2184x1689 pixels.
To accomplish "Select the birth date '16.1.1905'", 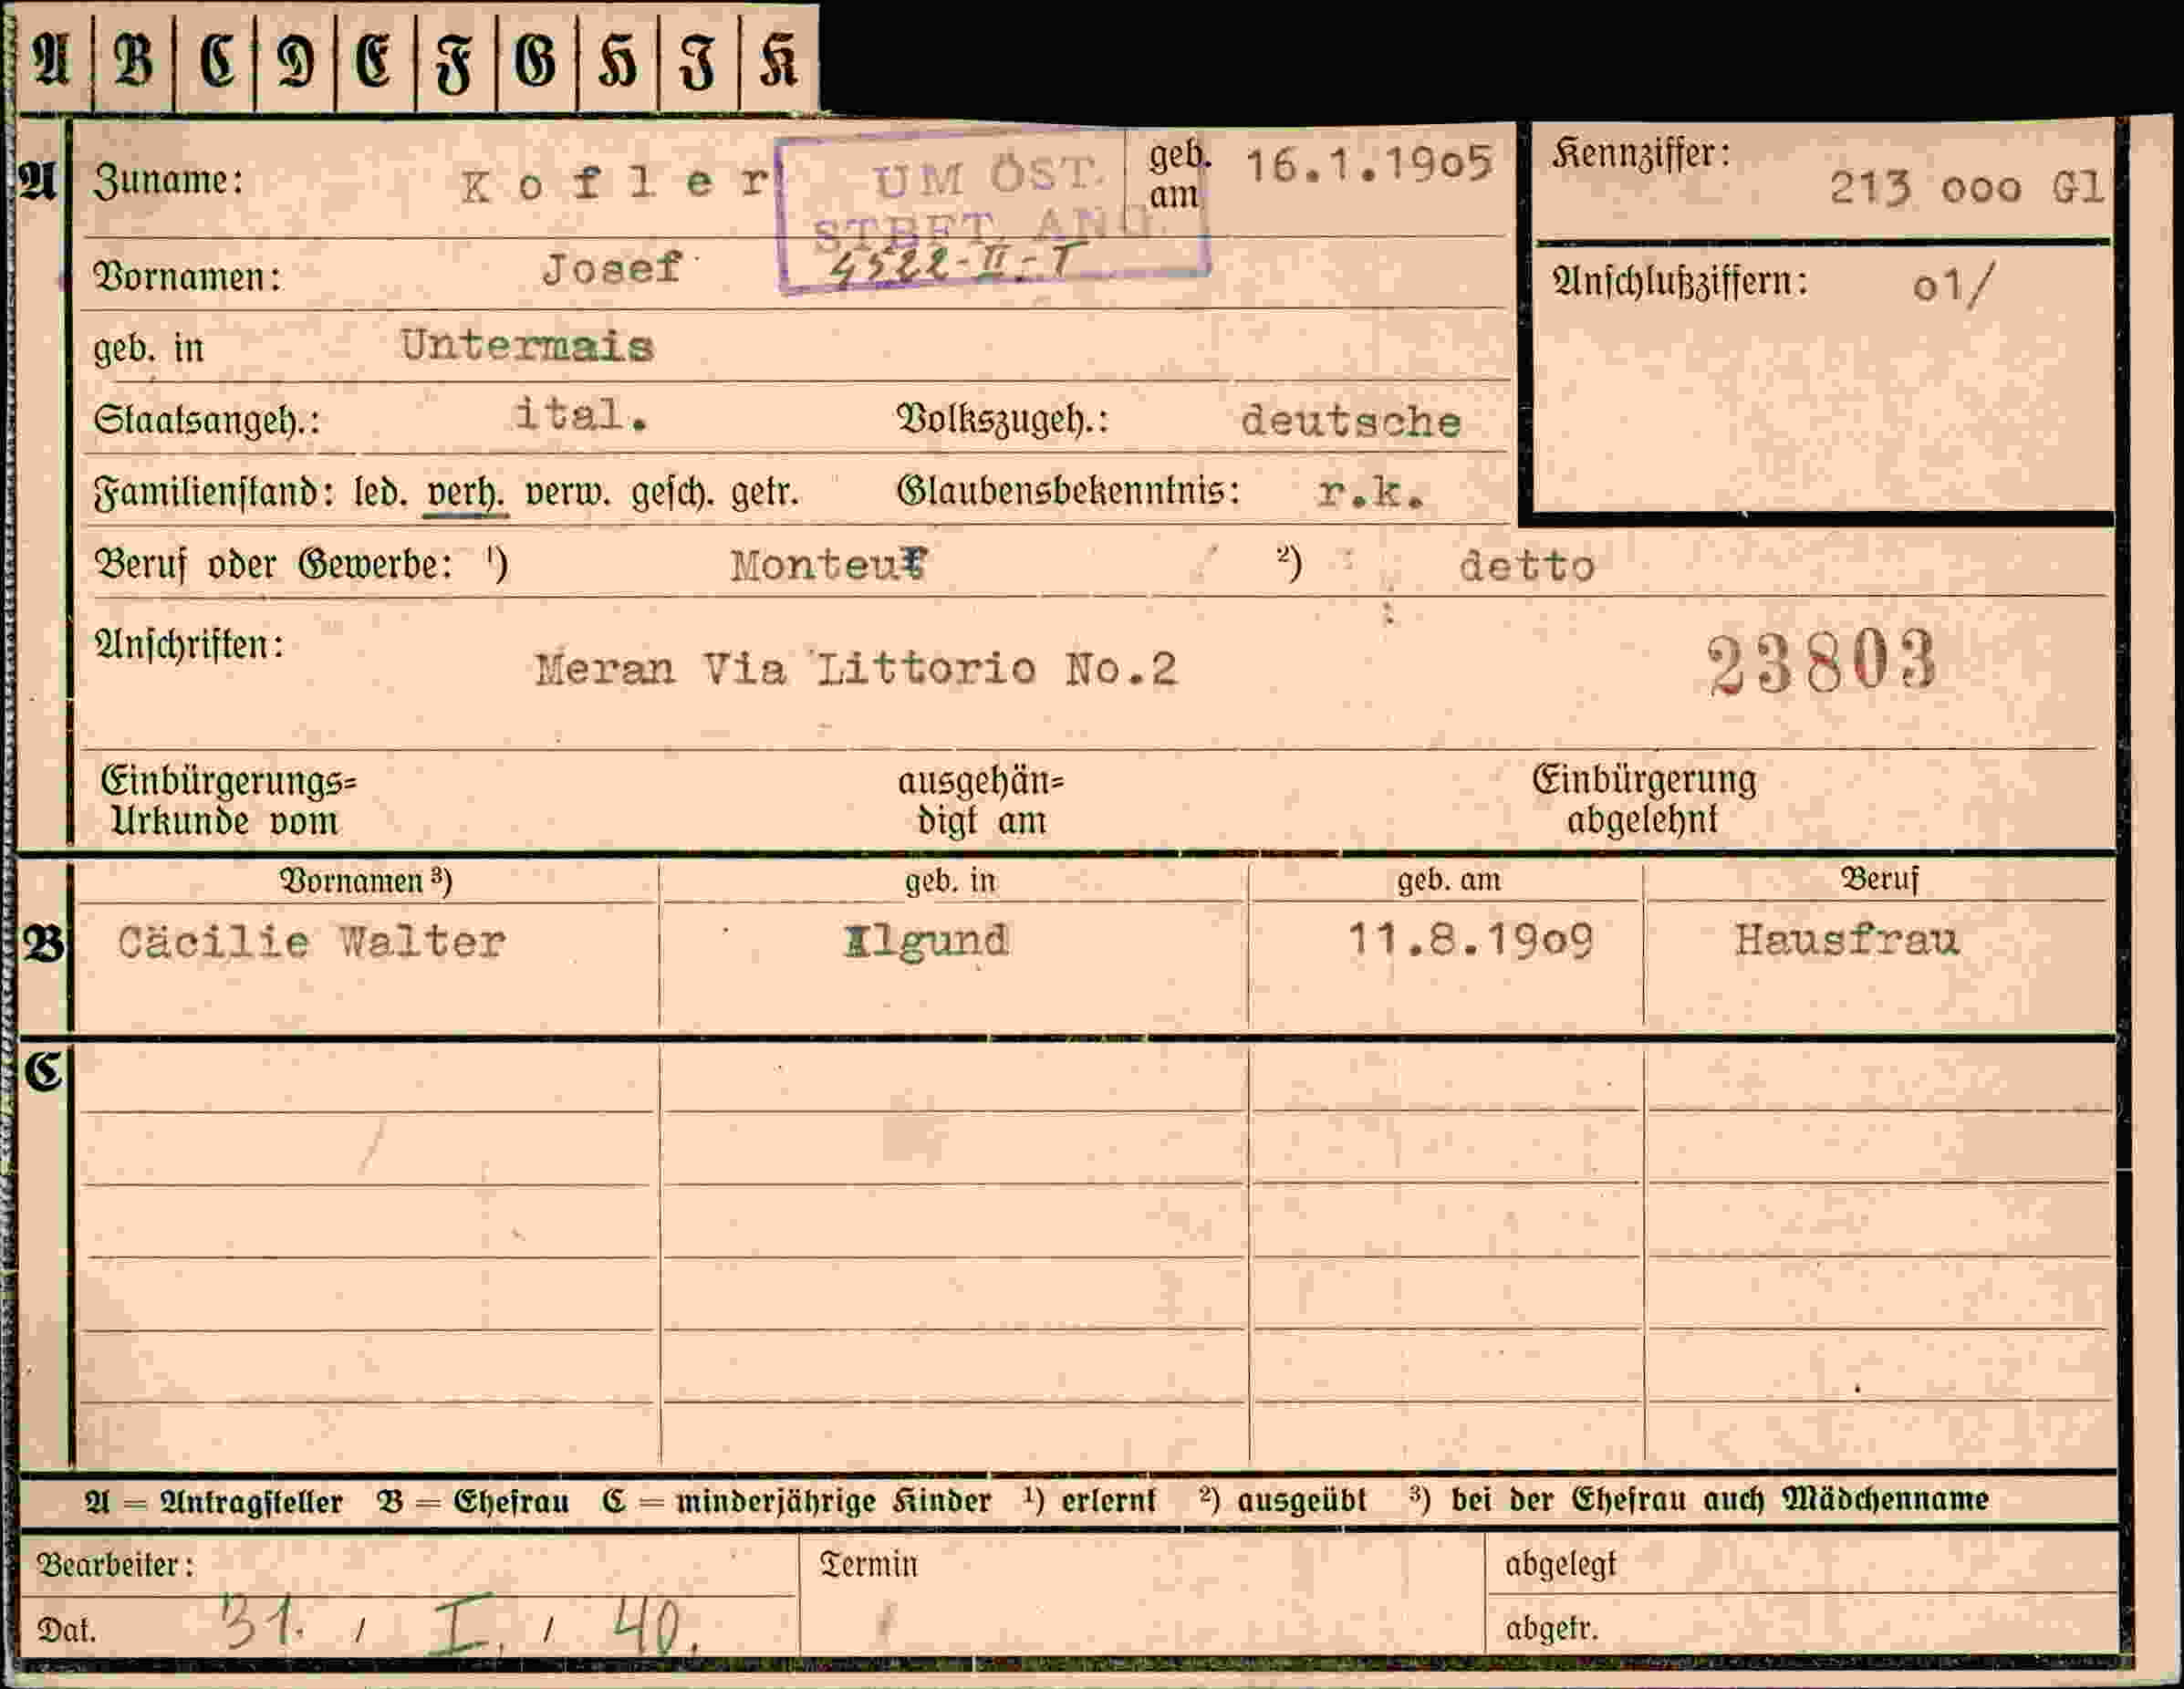I will (1369, 164).
